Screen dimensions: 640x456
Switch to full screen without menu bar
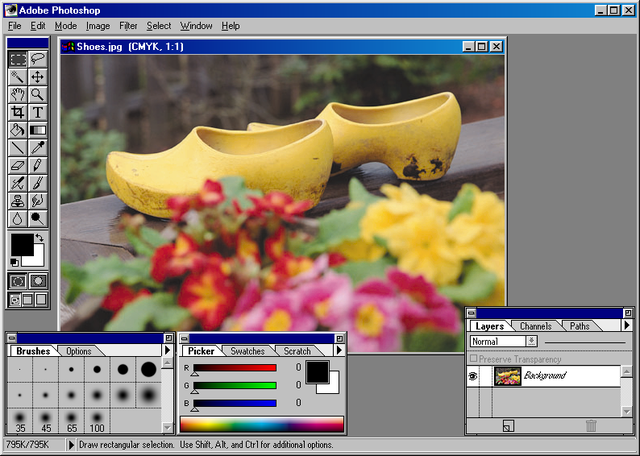[x=41, y=300]
